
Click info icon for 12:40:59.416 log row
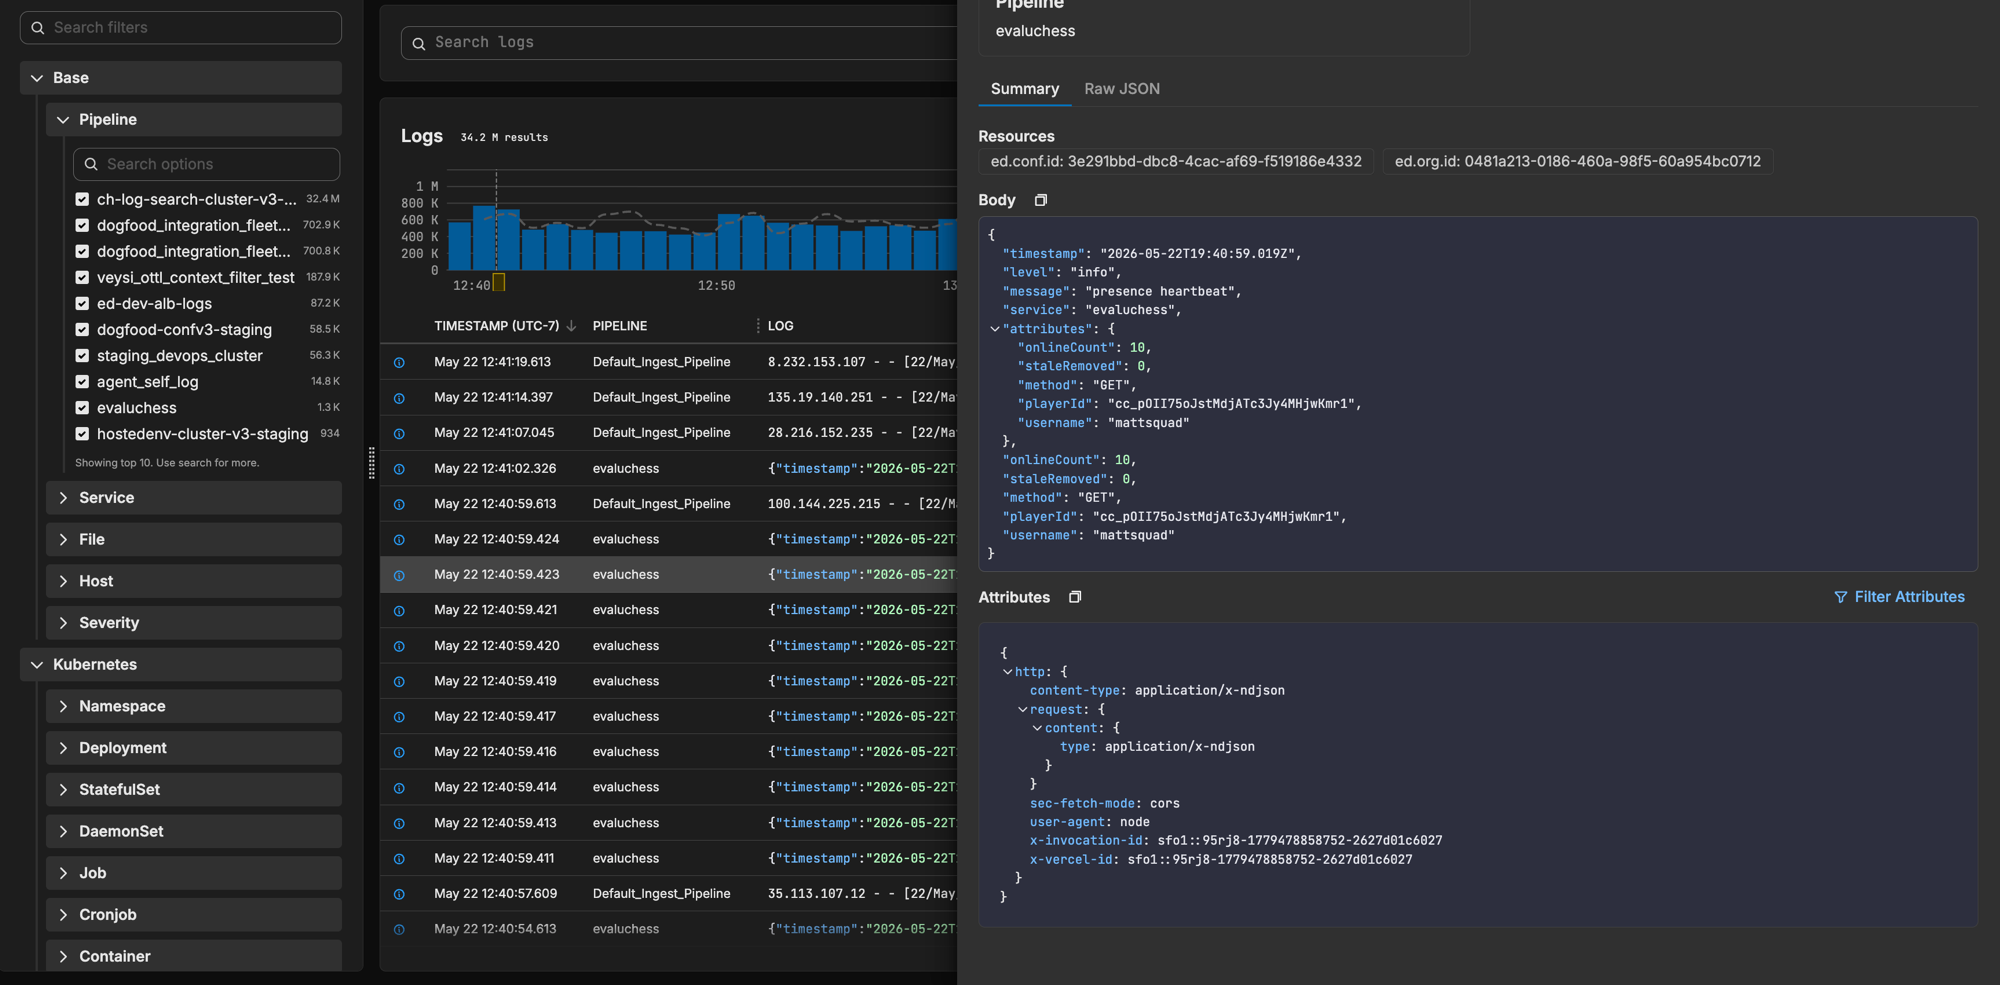point(399,752)
